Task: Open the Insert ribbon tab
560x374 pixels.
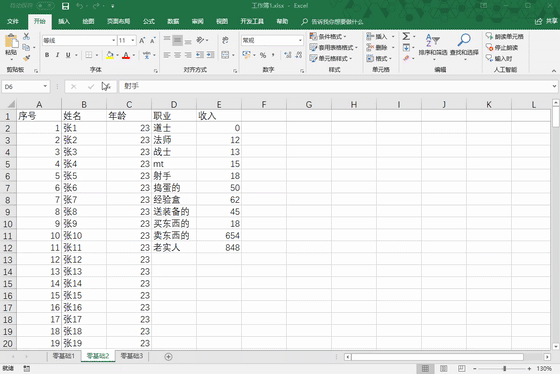Action: tap(64, 21)
